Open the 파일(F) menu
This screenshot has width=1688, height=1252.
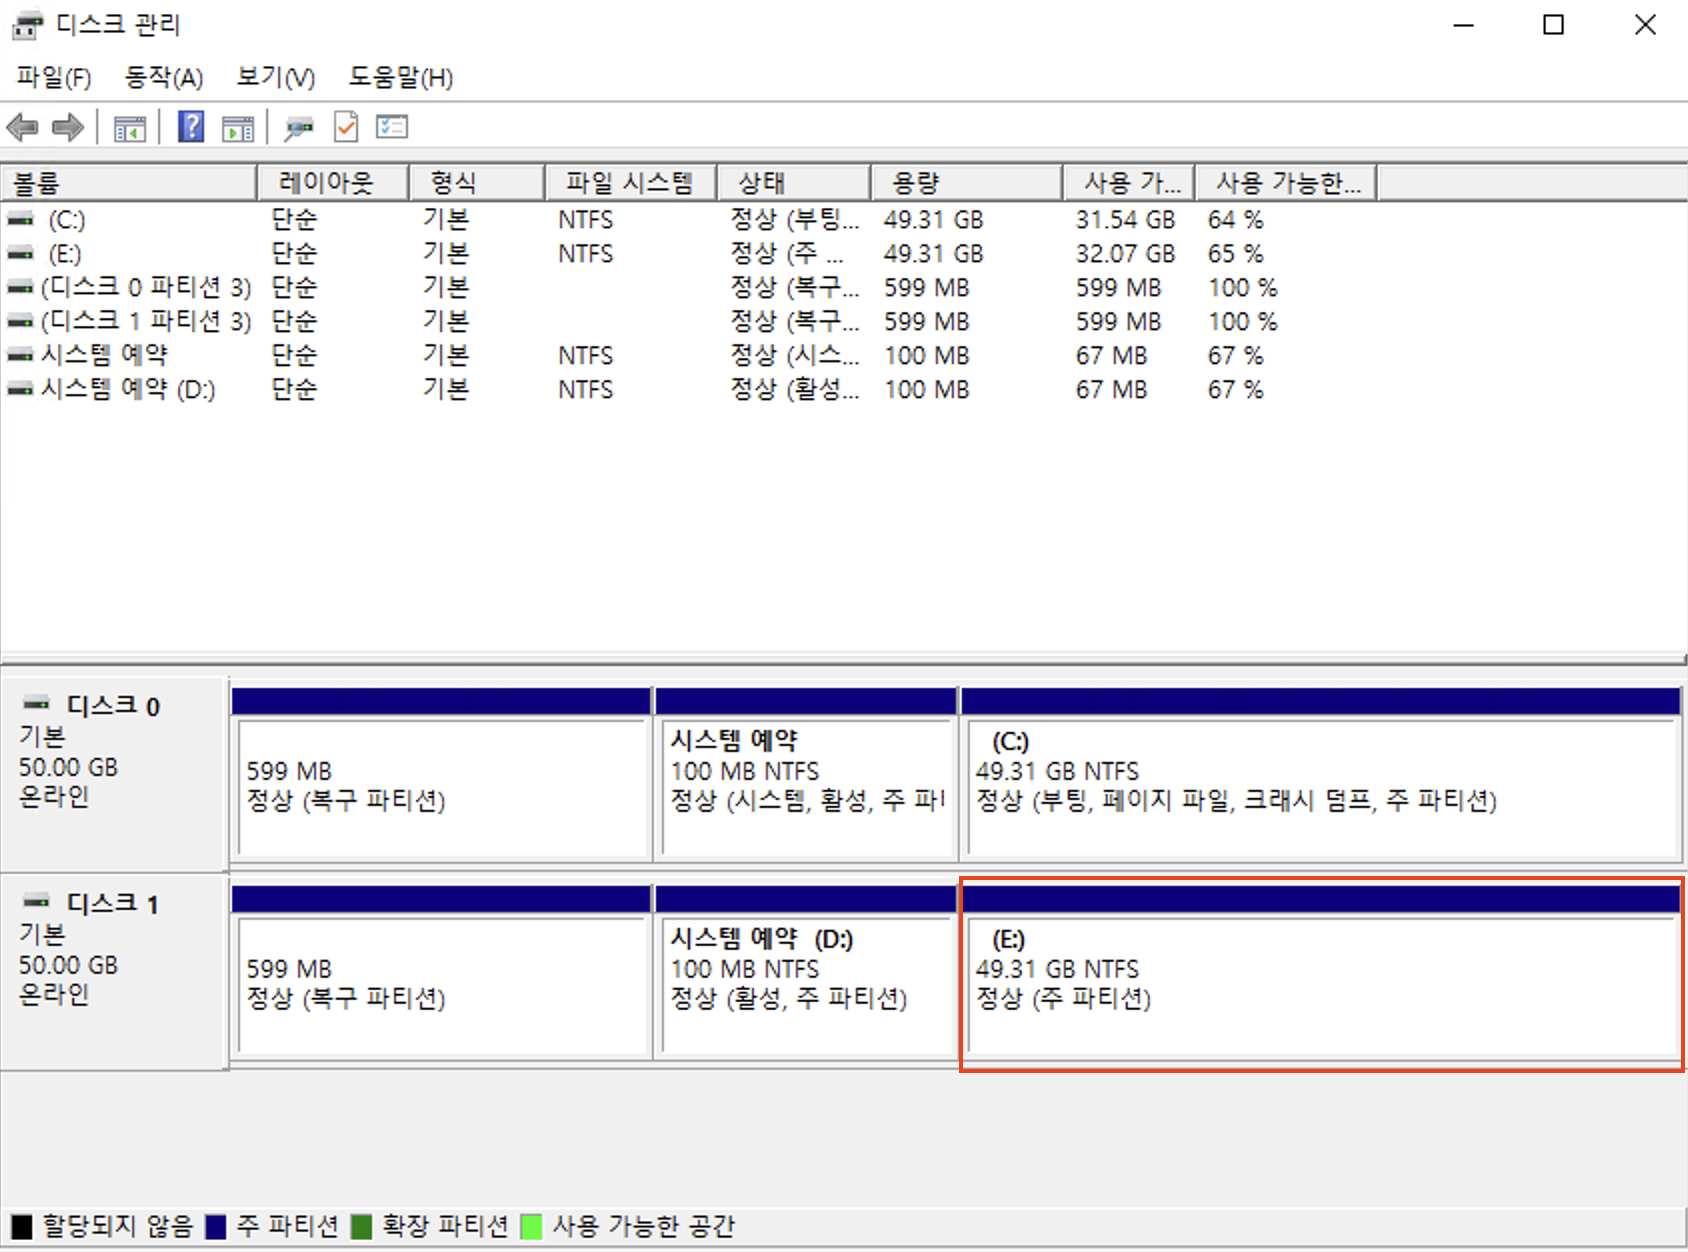pos(54,77)
